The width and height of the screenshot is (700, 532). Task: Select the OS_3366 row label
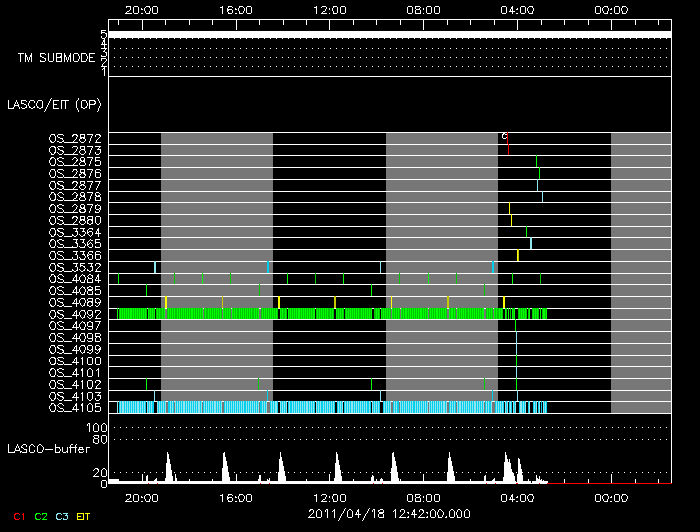pyautogui.click(x=75, y=255)
